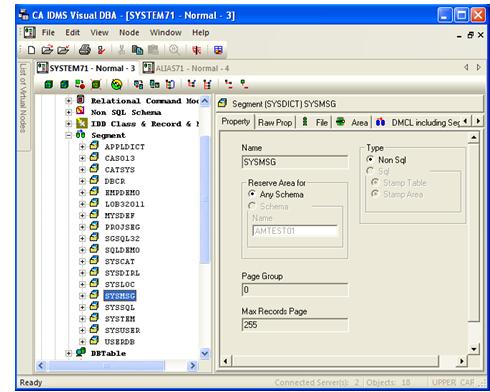Screen dimensions: 490x392
Task: Select the Stamp Table radio button
Action: (375, 182)
